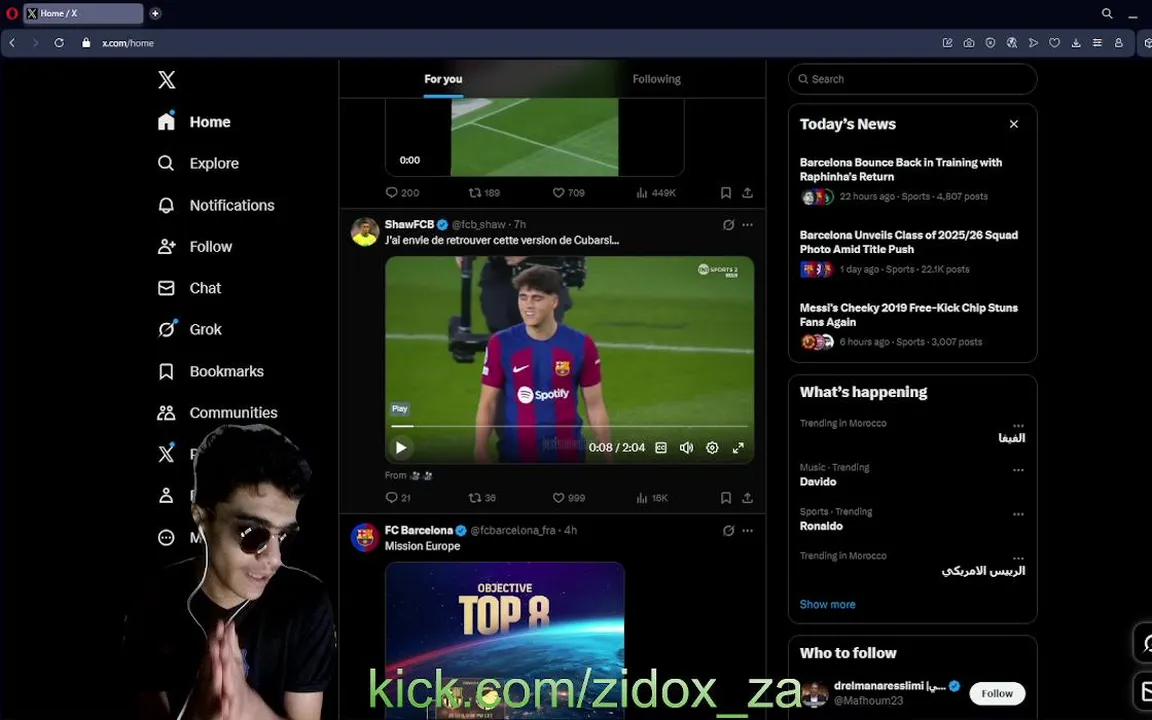Viewport: 1152px width, 720px height.
Task: Open Follow in the sidebar
Action: pos(195,247)
